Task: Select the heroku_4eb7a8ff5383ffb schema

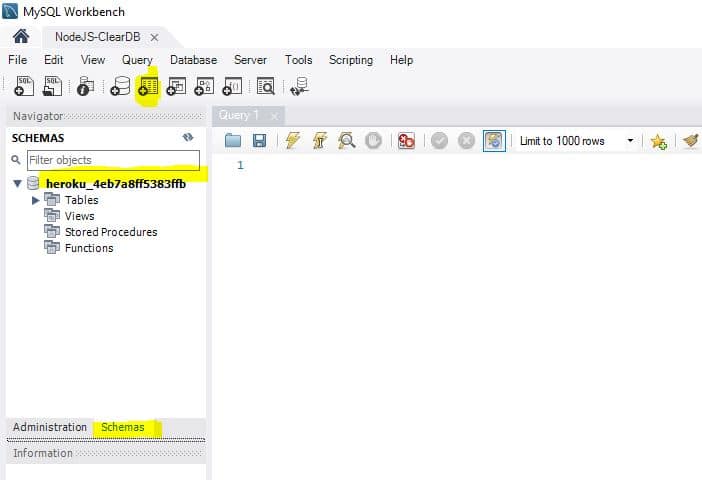Action: (116, 184)
